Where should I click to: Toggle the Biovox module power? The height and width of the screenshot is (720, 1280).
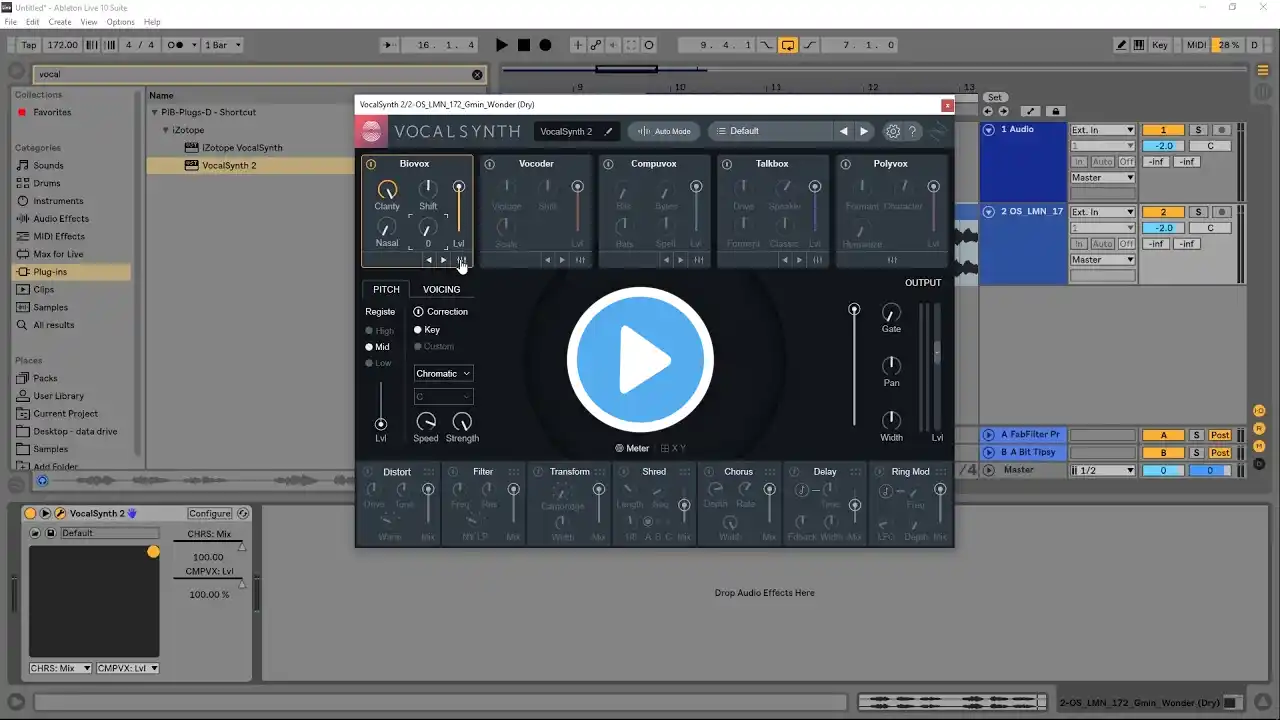(x=371, y=164)
